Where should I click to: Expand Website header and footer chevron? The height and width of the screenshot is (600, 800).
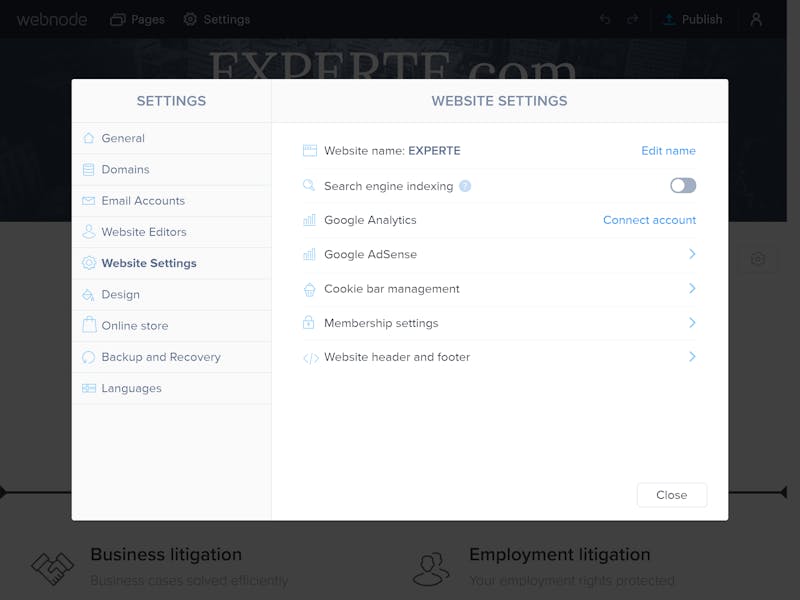(692, 357)
